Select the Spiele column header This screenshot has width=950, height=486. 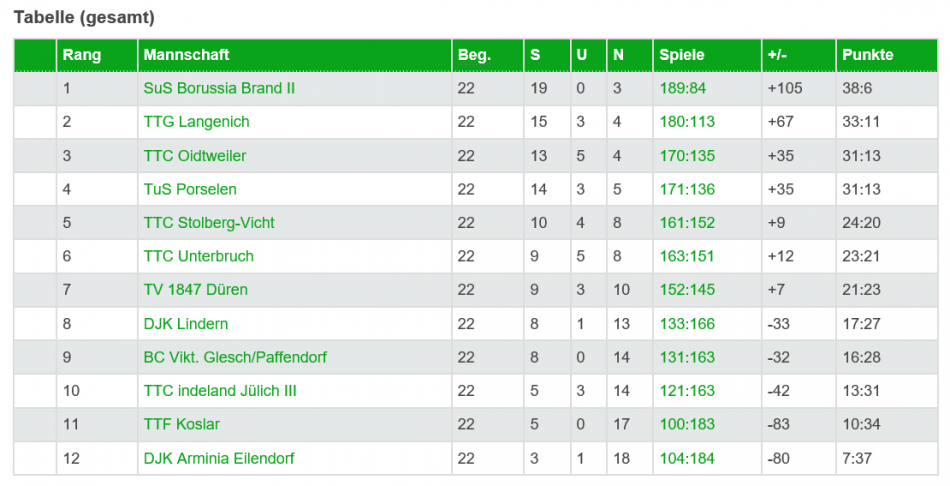point(682,55)
